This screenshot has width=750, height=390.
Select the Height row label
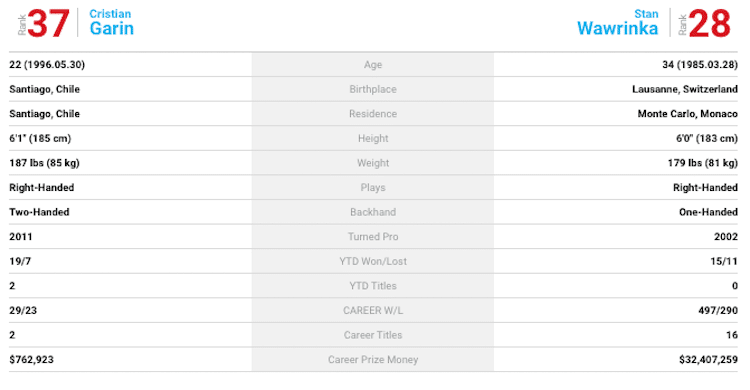373,138
